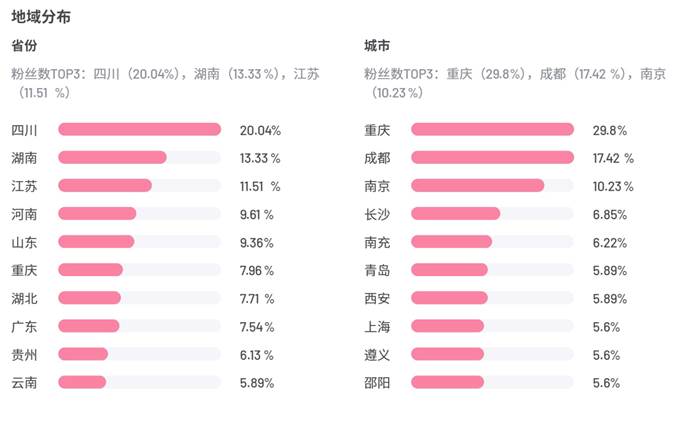Click the 四川 province progress bar

pyautogui.click(x=139, y=129)
